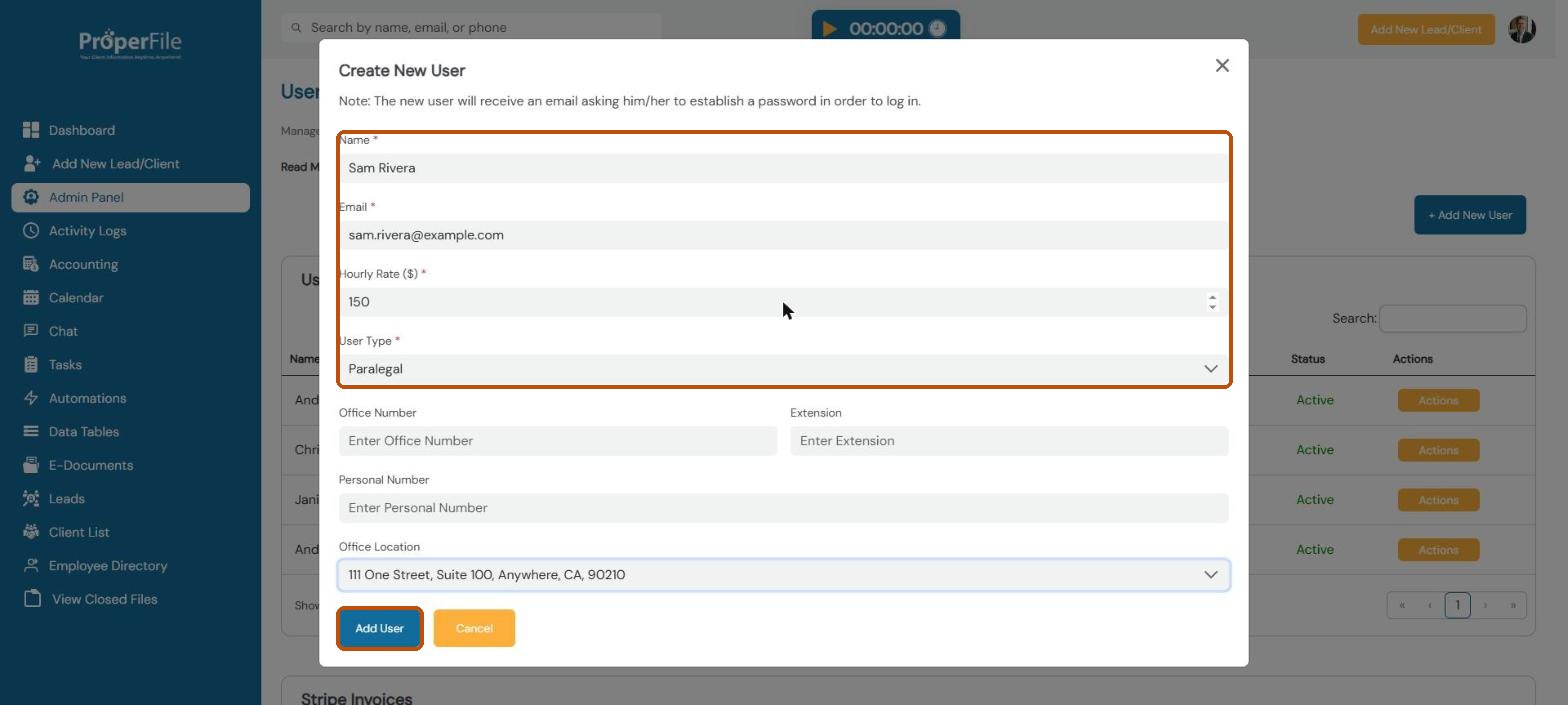Open the Office Location dropdown

click(784, 575)
